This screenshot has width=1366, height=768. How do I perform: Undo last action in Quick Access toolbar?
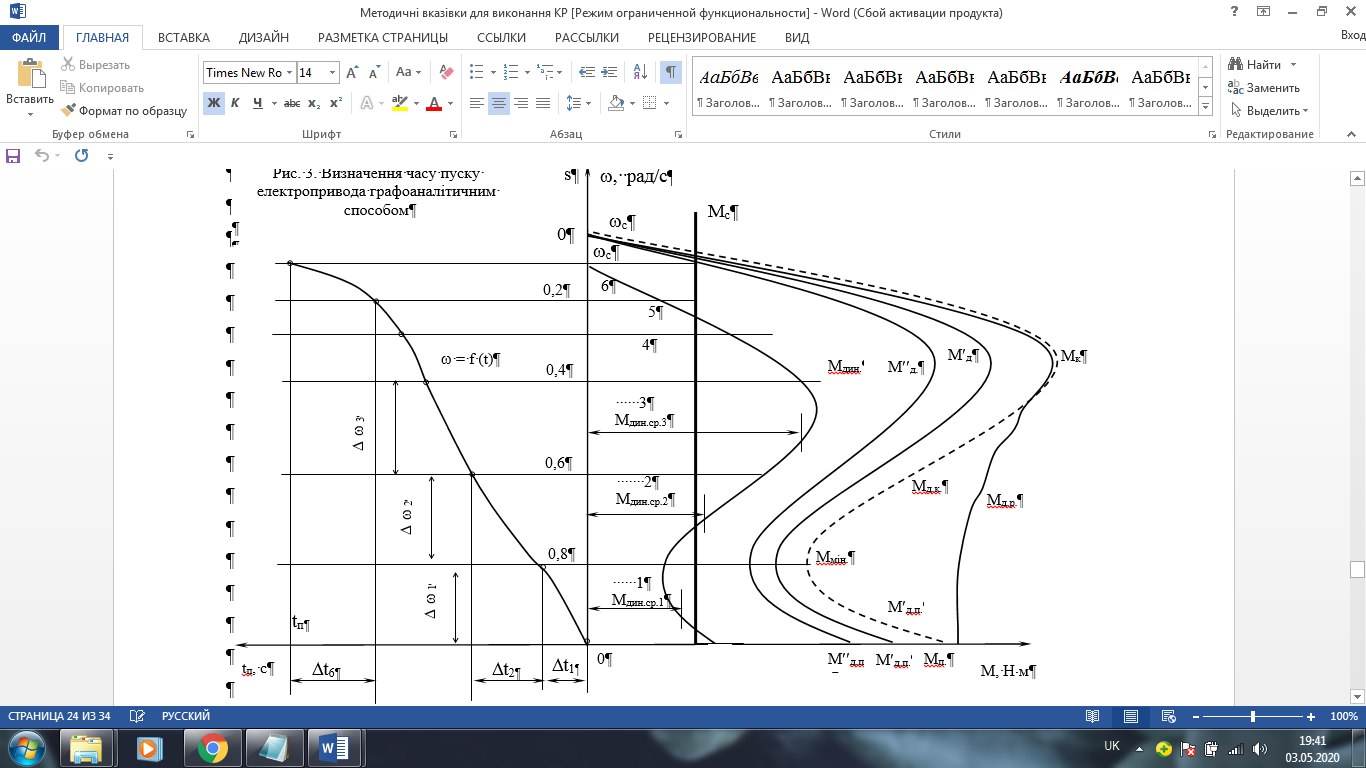(41, 155)
